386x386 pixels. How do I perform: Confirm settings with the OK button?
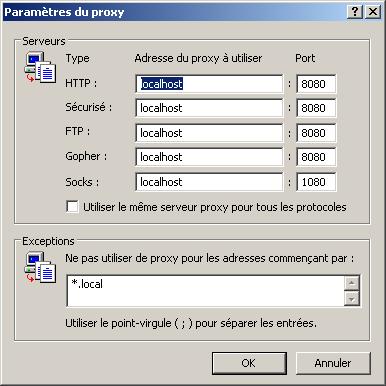(x=249, y=363)
